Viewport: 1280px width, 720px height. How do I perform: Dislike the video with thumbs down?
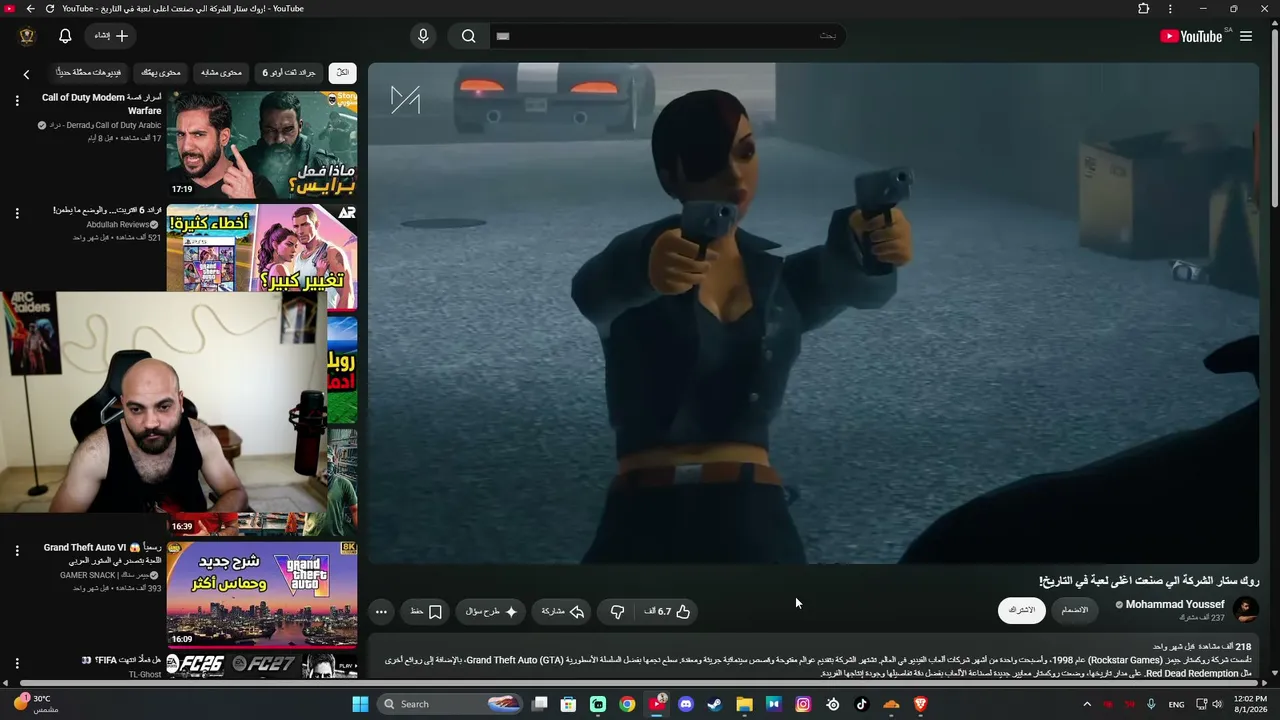pyautogui.click(x=617, y=612)
